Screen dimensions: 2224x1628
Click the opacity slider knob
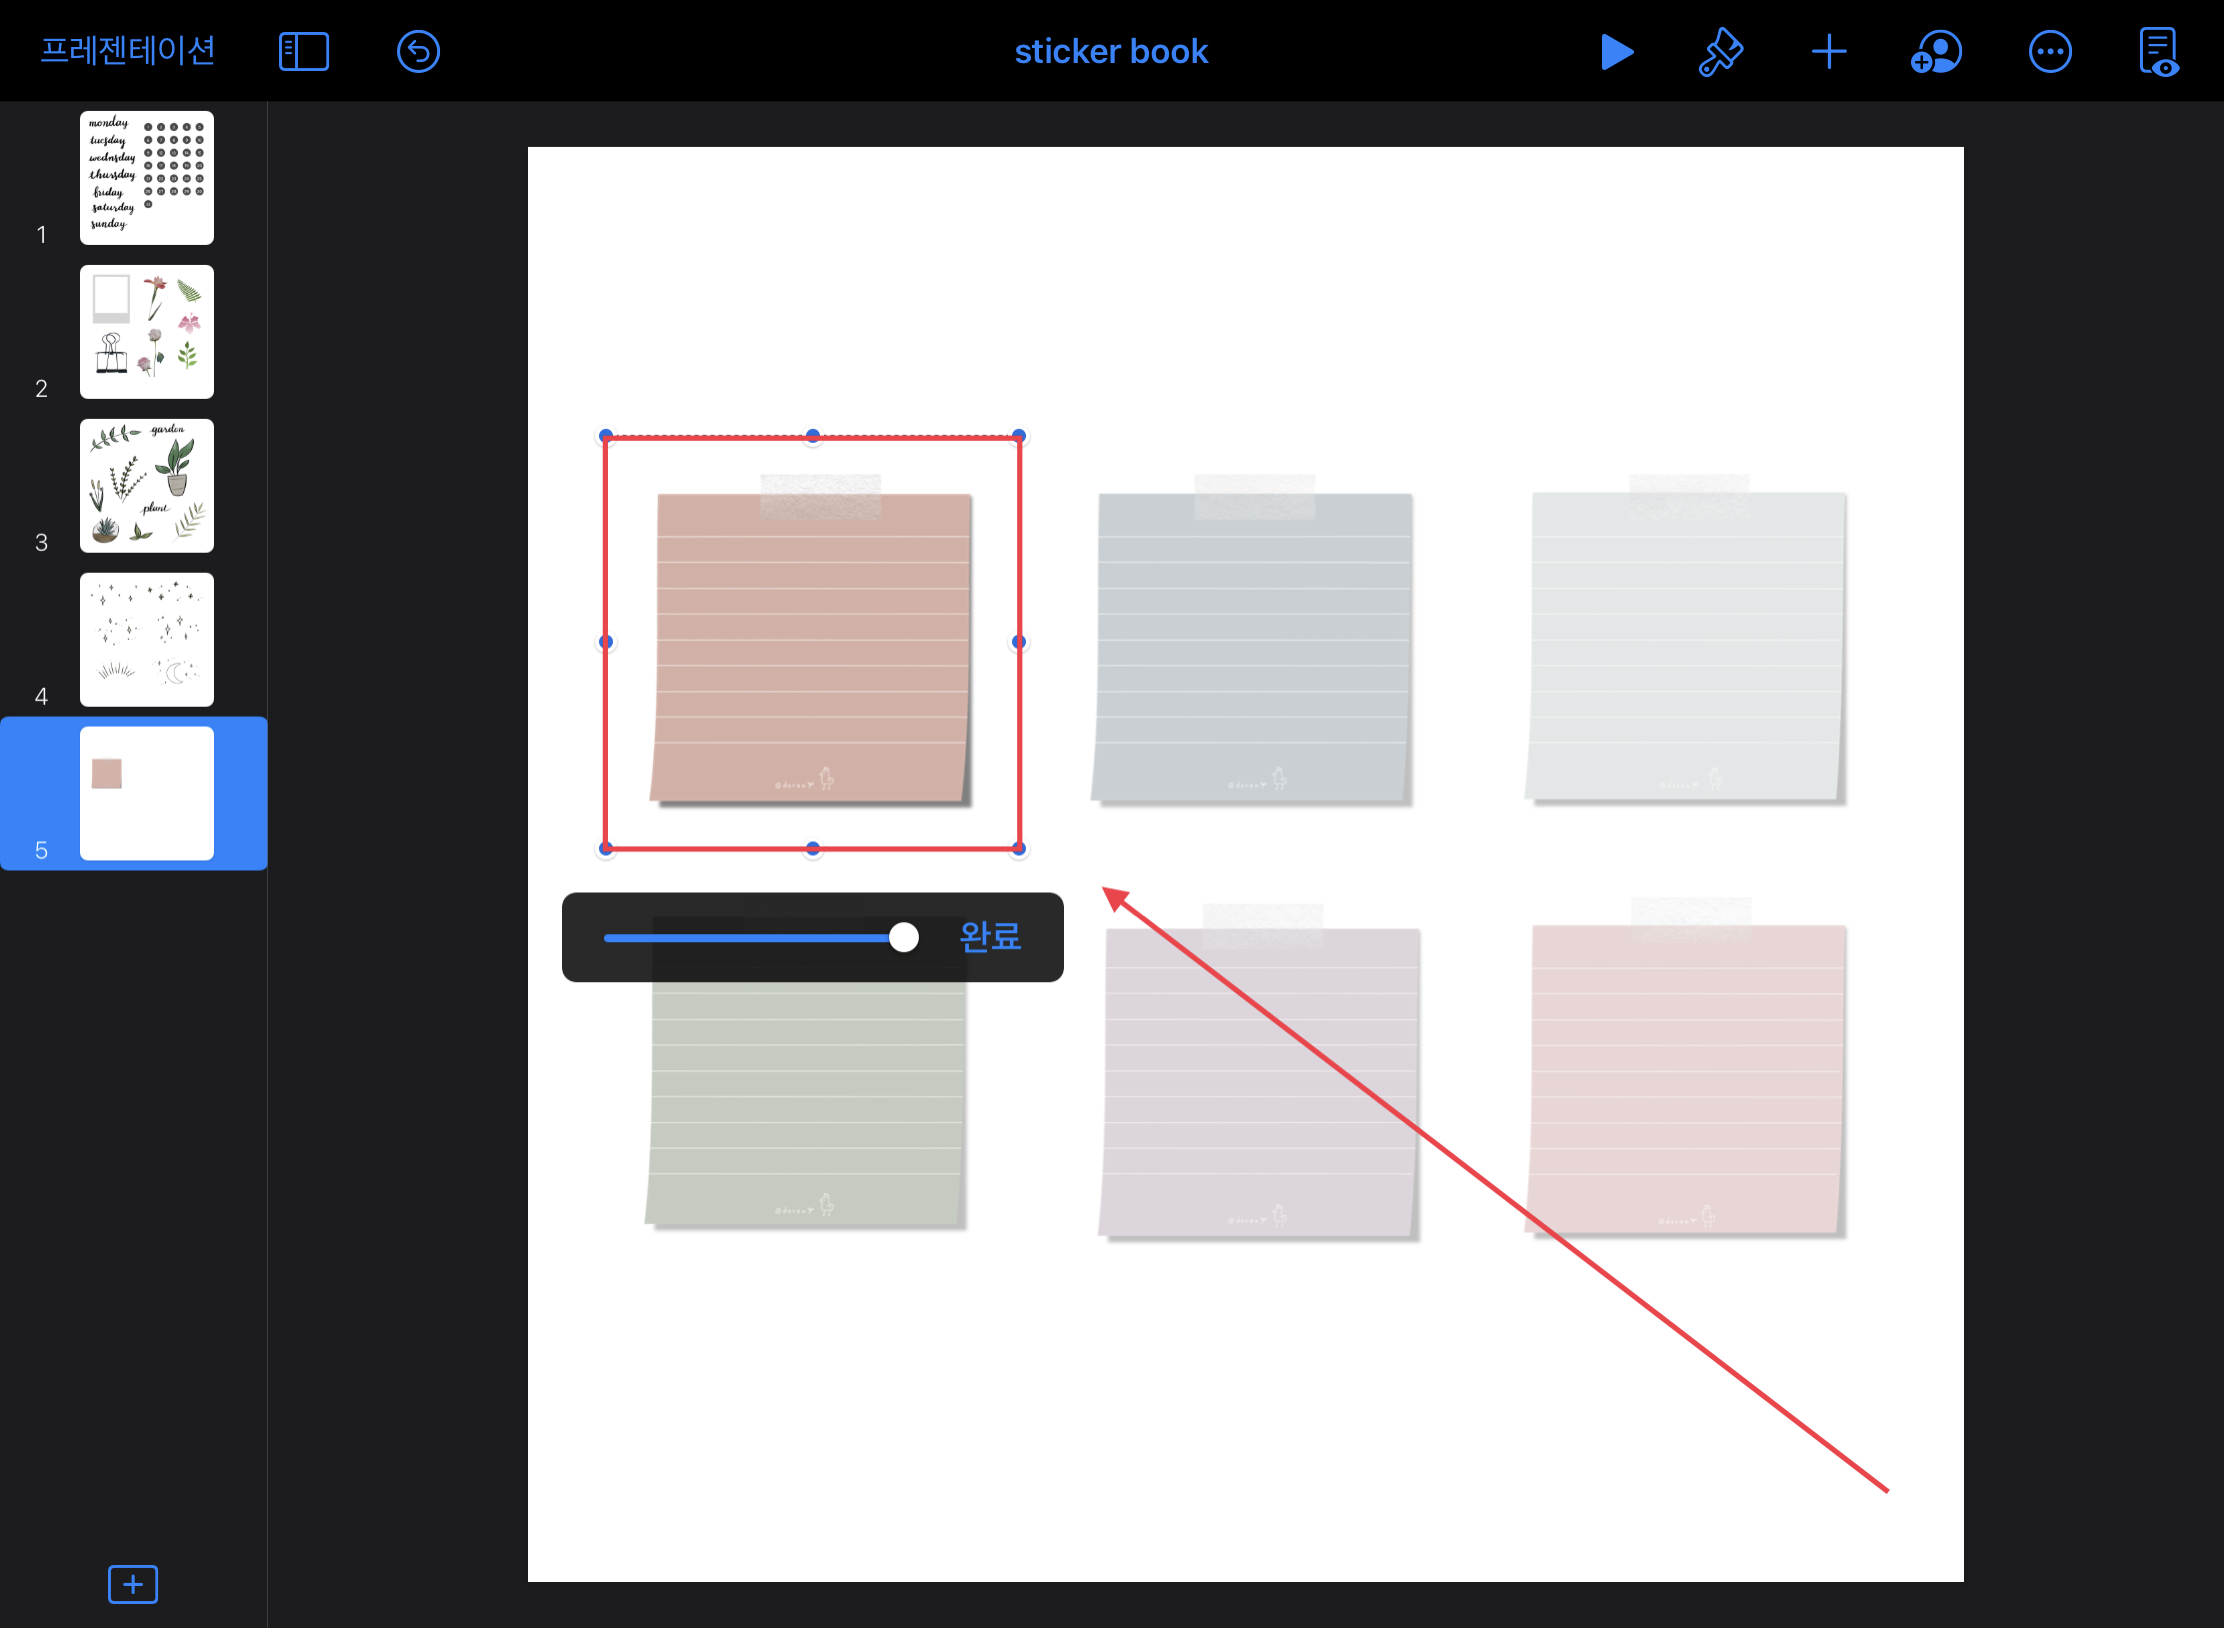pyautogui.click(x=904, y=937)
